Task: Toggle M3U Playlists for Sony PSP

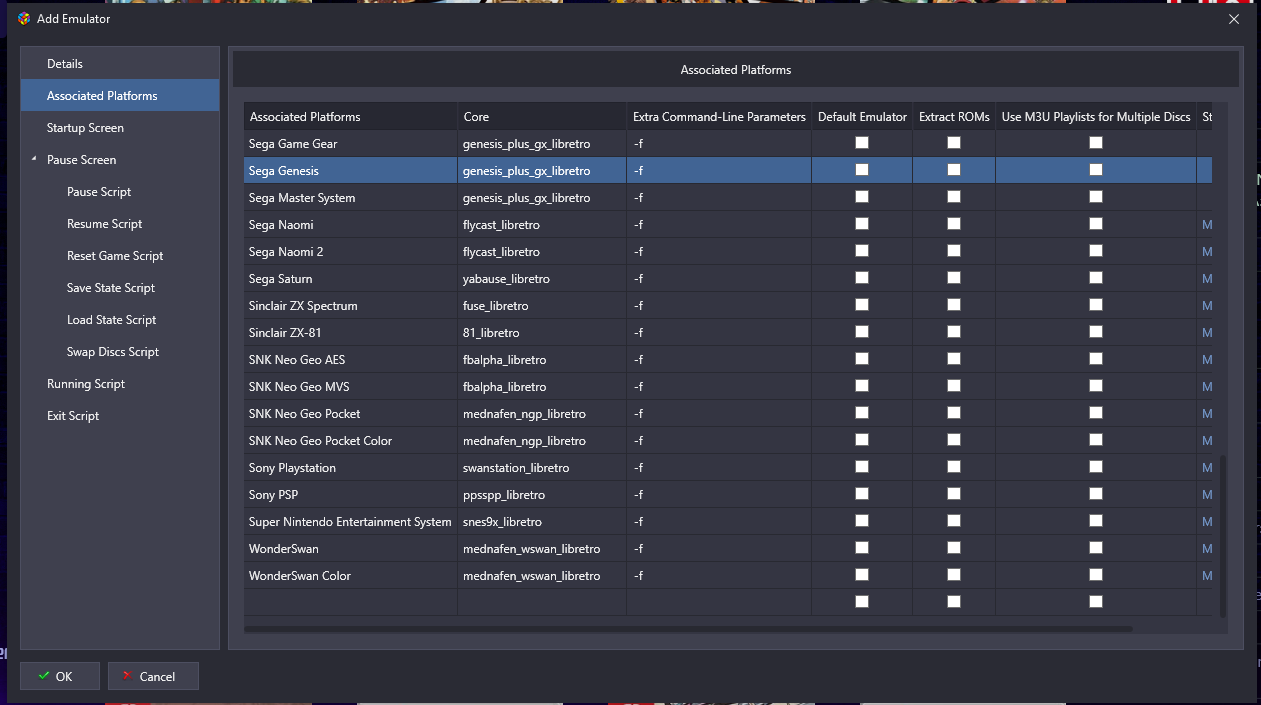Action: click(x=1096, y=494)
